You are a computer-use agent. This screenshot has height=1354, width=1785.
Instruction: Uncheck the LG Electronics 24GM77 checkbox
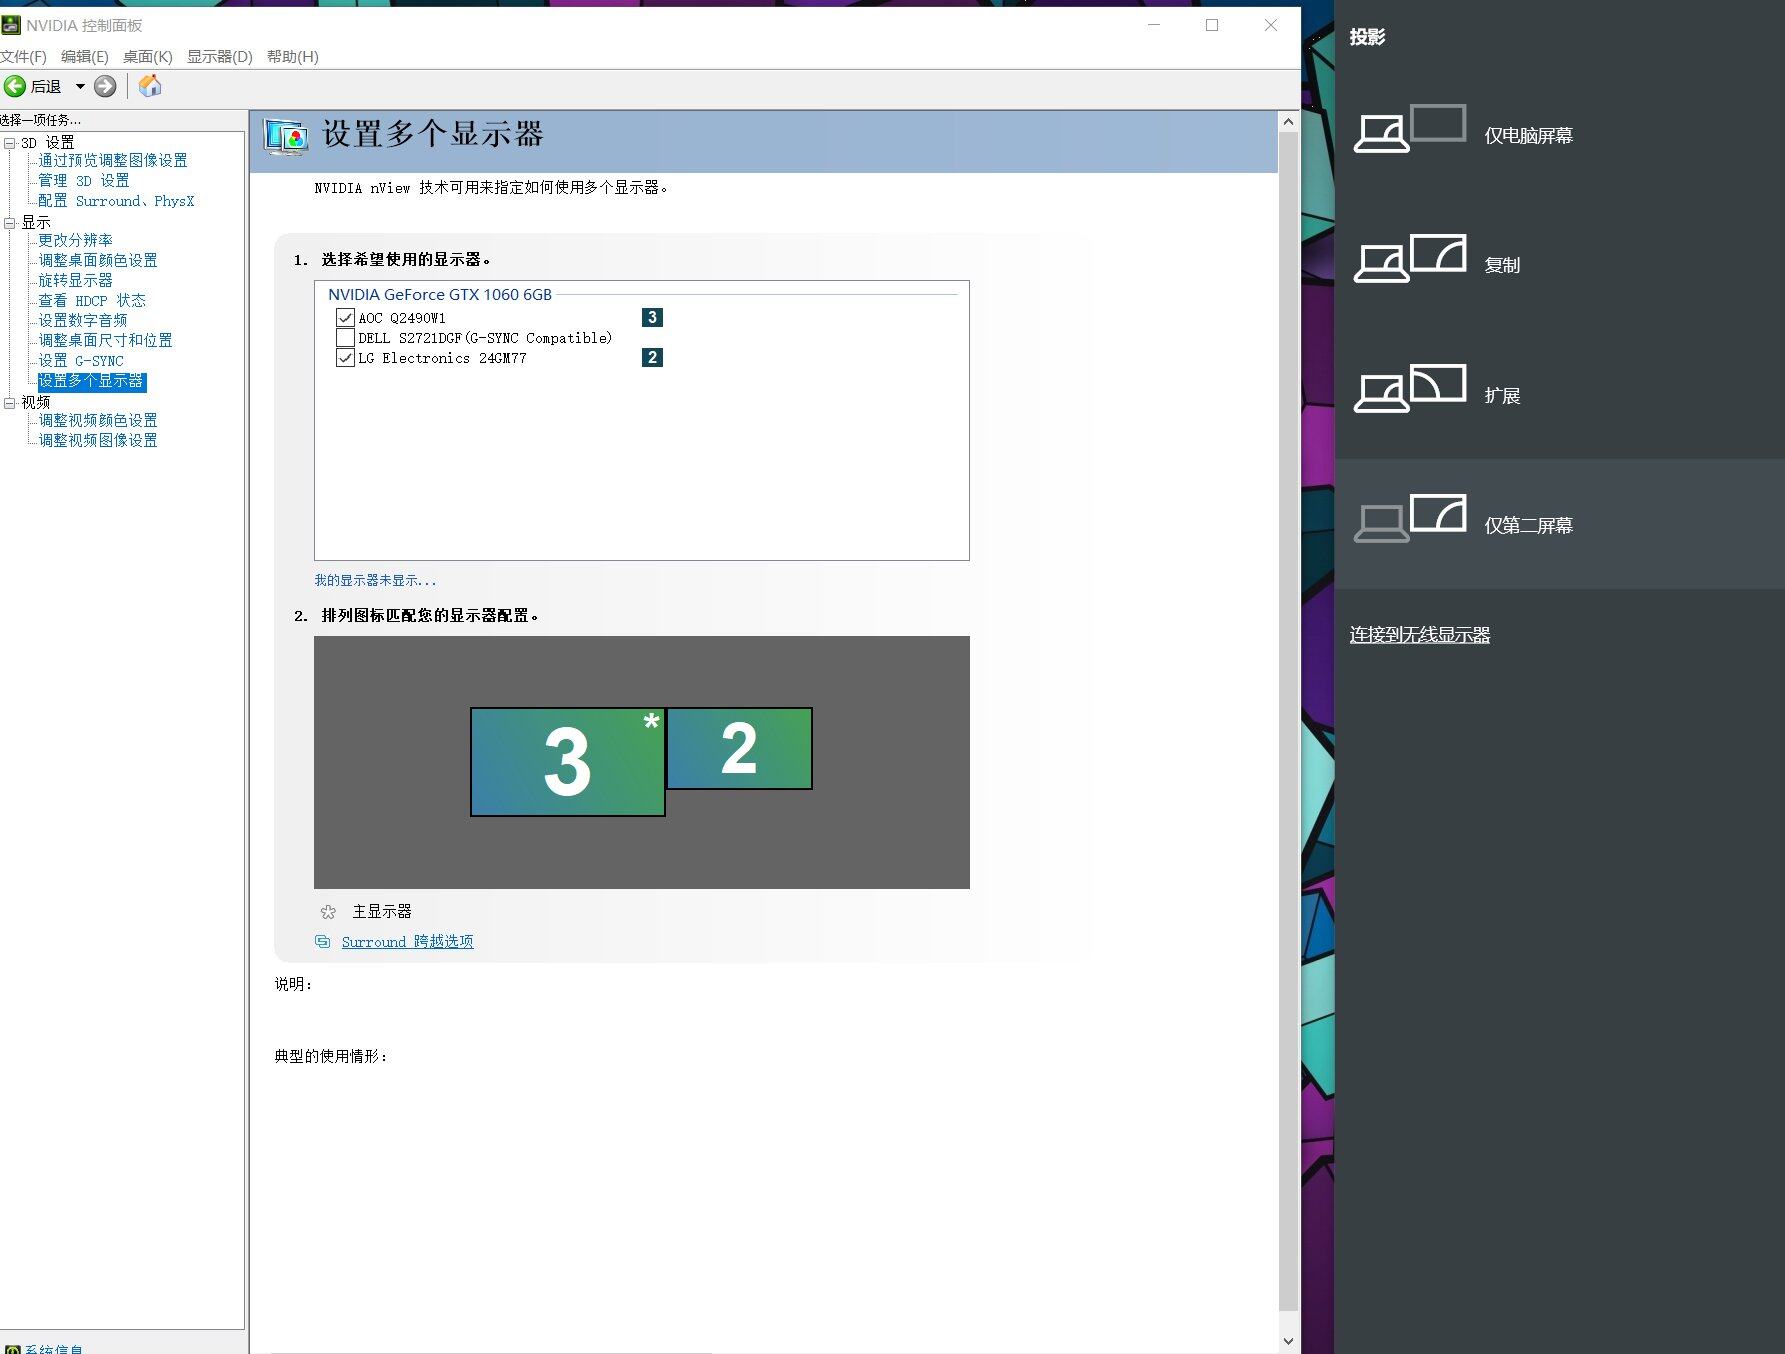[x=346, y=358]
